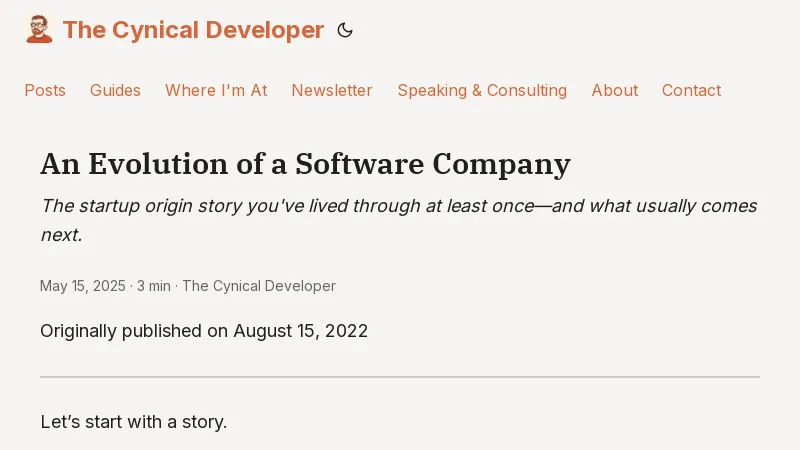
Task: Click the bearded avatar logo icon
Action: tap(39, 30)
